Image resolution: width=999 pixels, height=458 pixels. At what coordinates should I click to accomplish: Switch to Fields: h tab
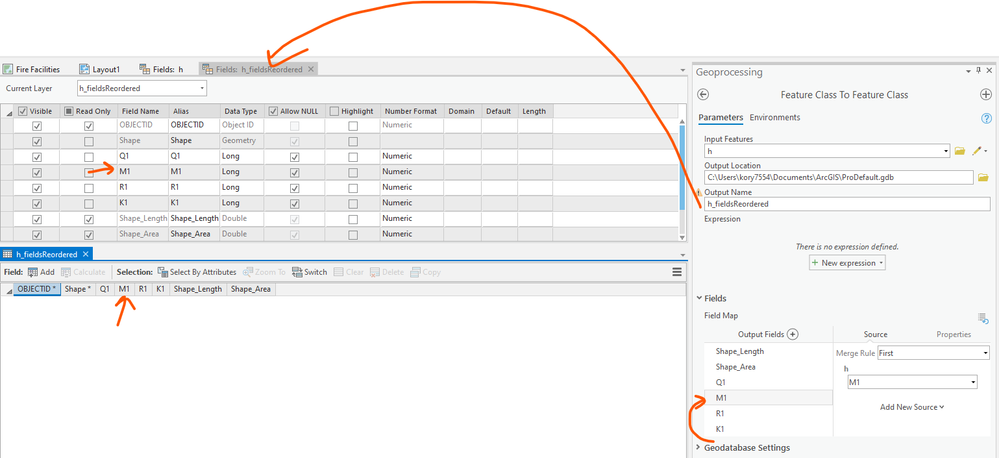[x=162, y=69]
